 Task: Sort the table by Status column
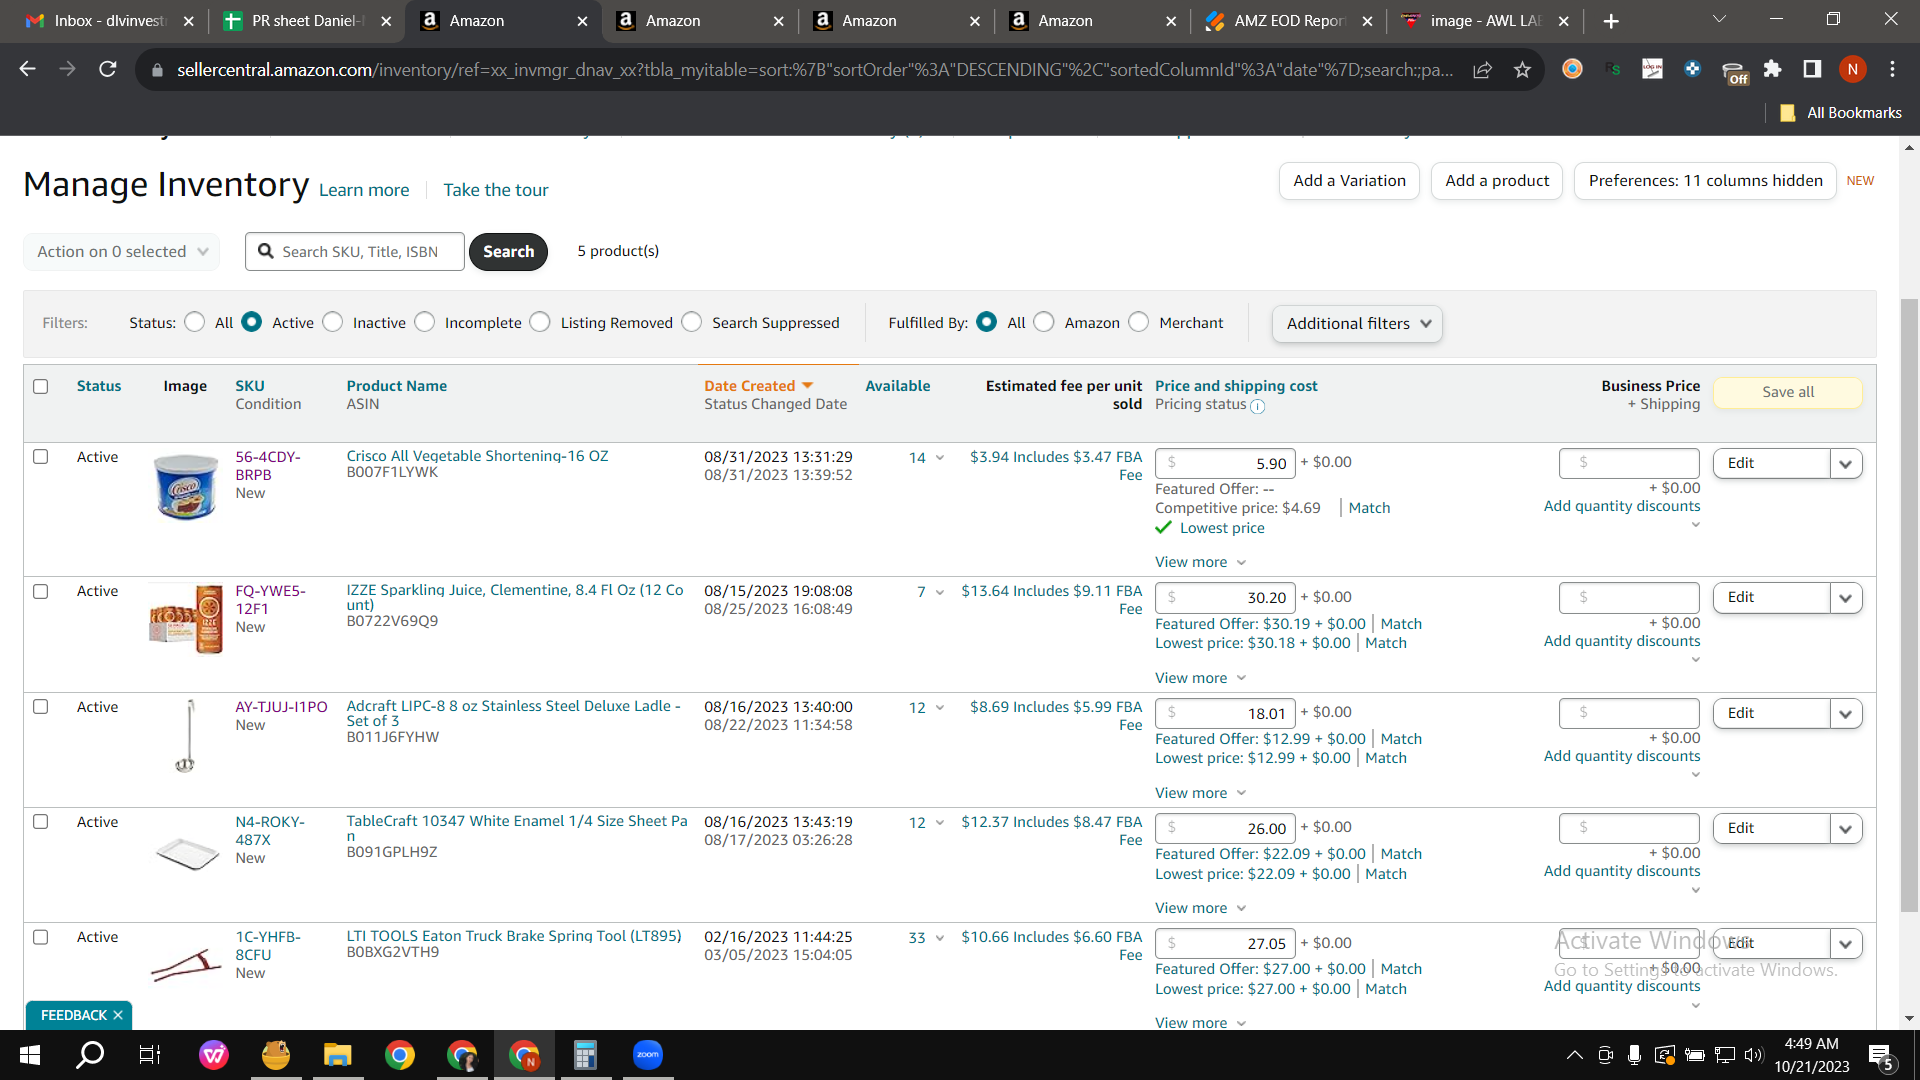(99, 386)
